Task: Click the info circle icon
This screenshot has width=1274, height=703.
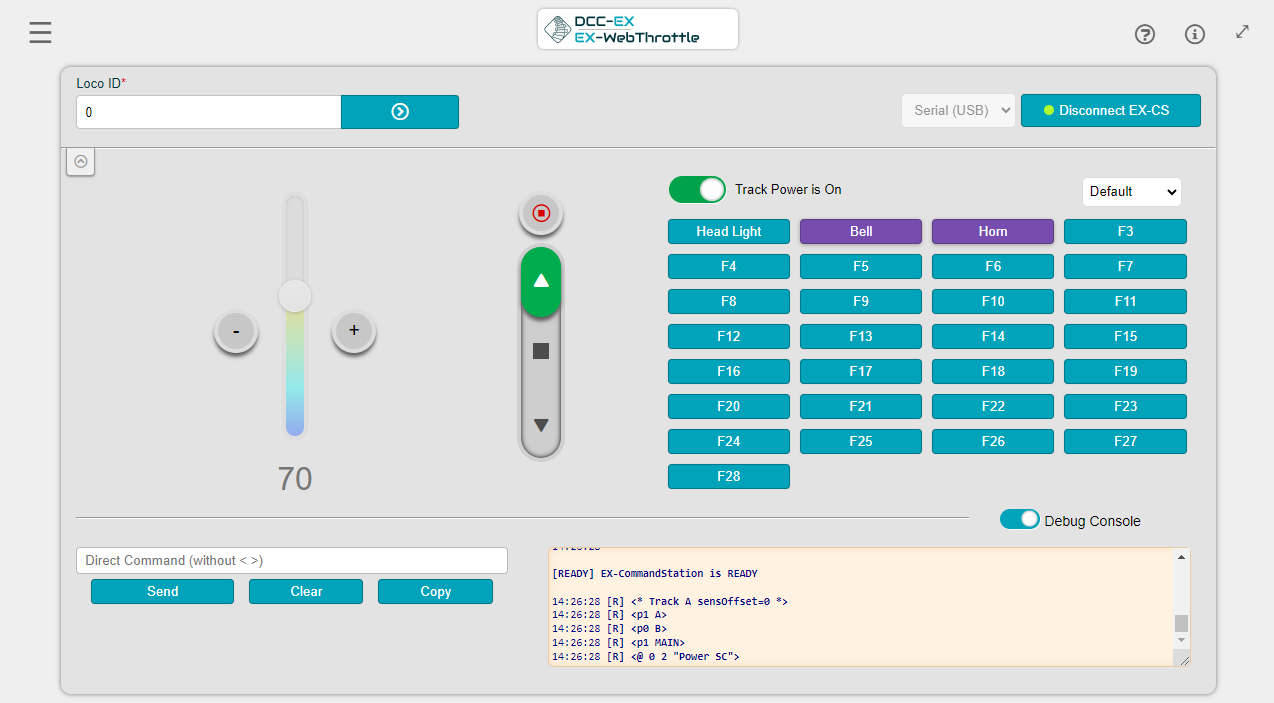Action: point(1195,35)
